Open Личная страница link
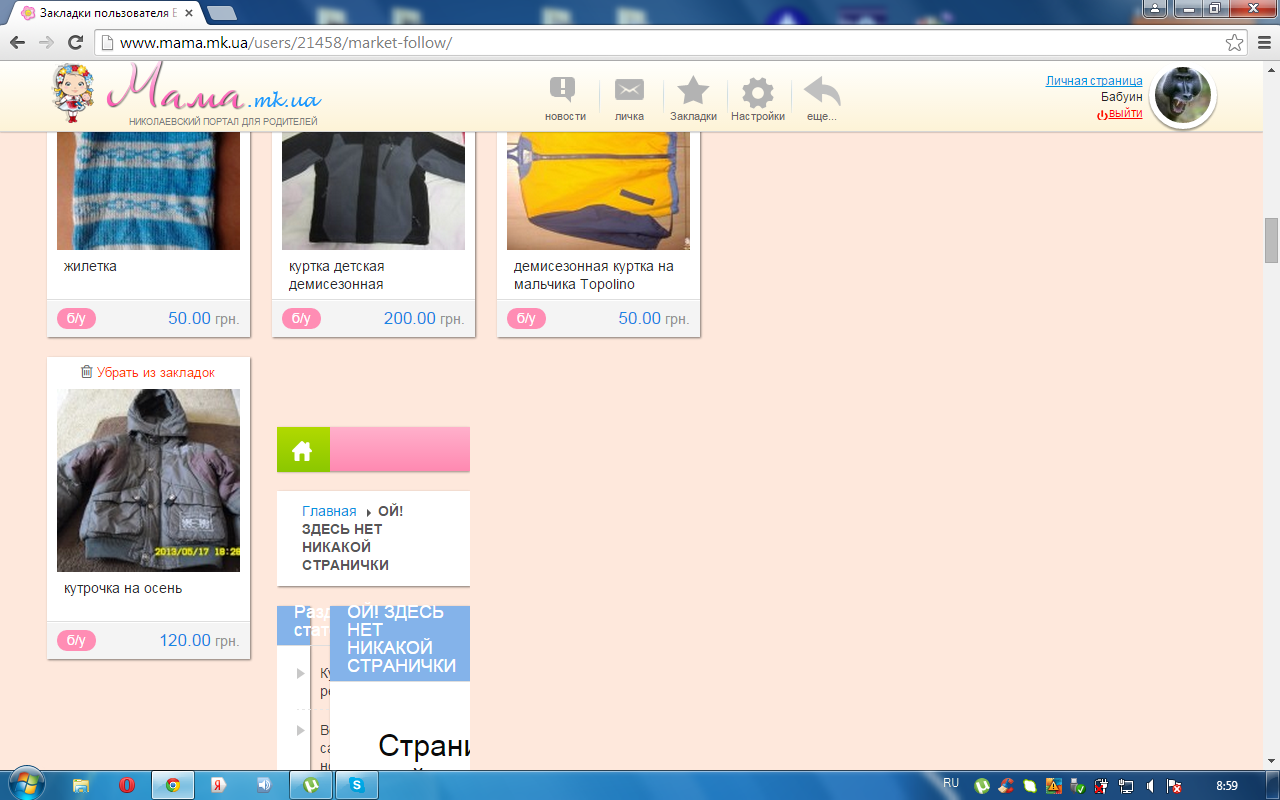This screenshot has width=1280, height=800. coord(1094,81)
